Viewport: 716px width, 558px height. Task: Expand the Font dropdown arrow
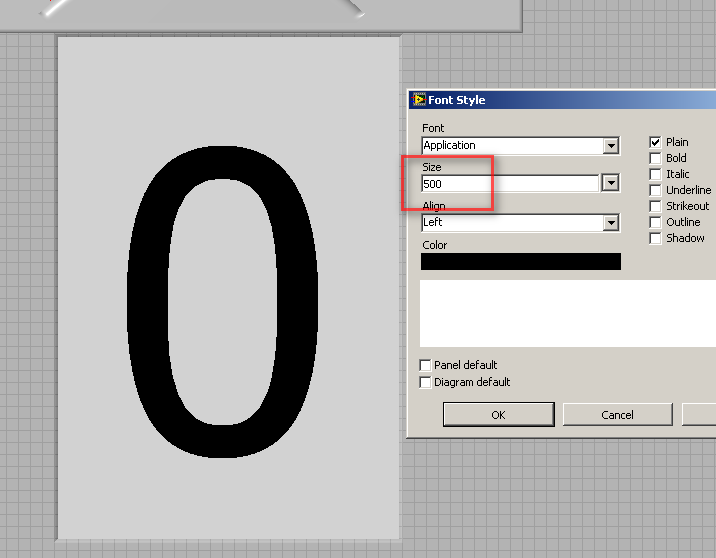(611, 146)
